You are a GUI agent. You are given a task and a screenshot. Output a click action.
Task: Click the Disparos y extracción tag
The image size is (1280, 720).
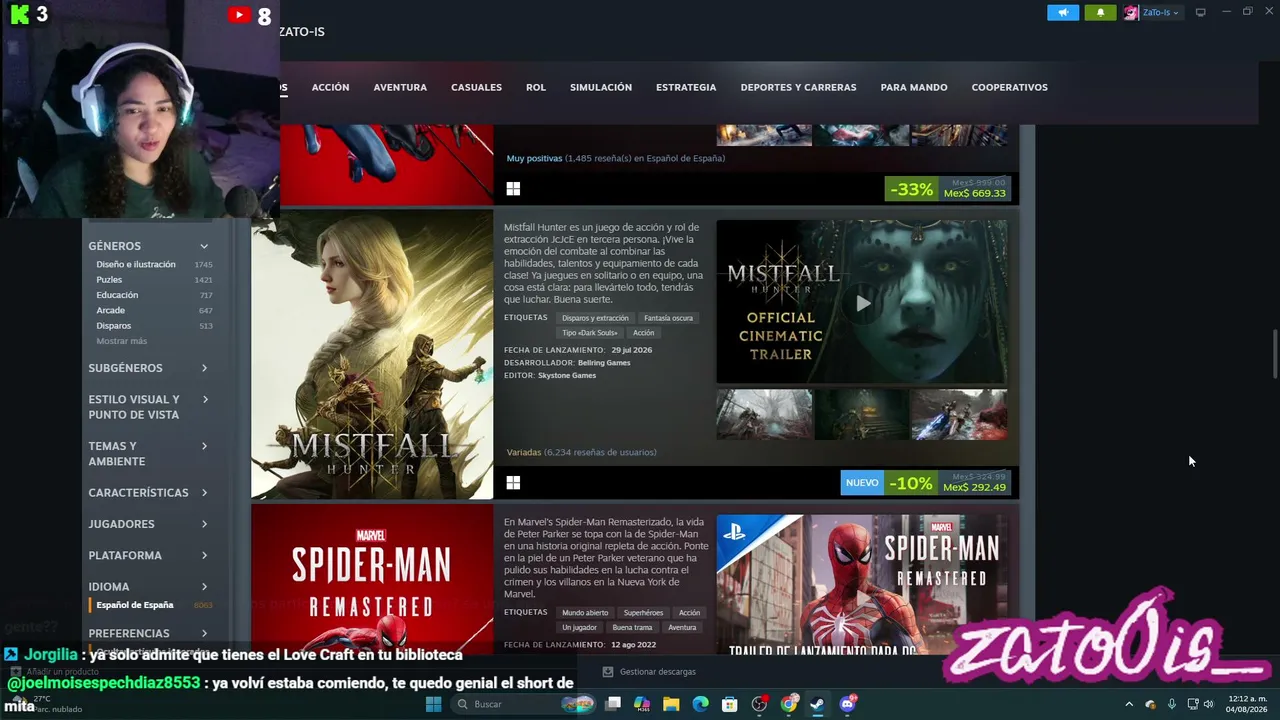pyautogui.click(x=595, y=318)
